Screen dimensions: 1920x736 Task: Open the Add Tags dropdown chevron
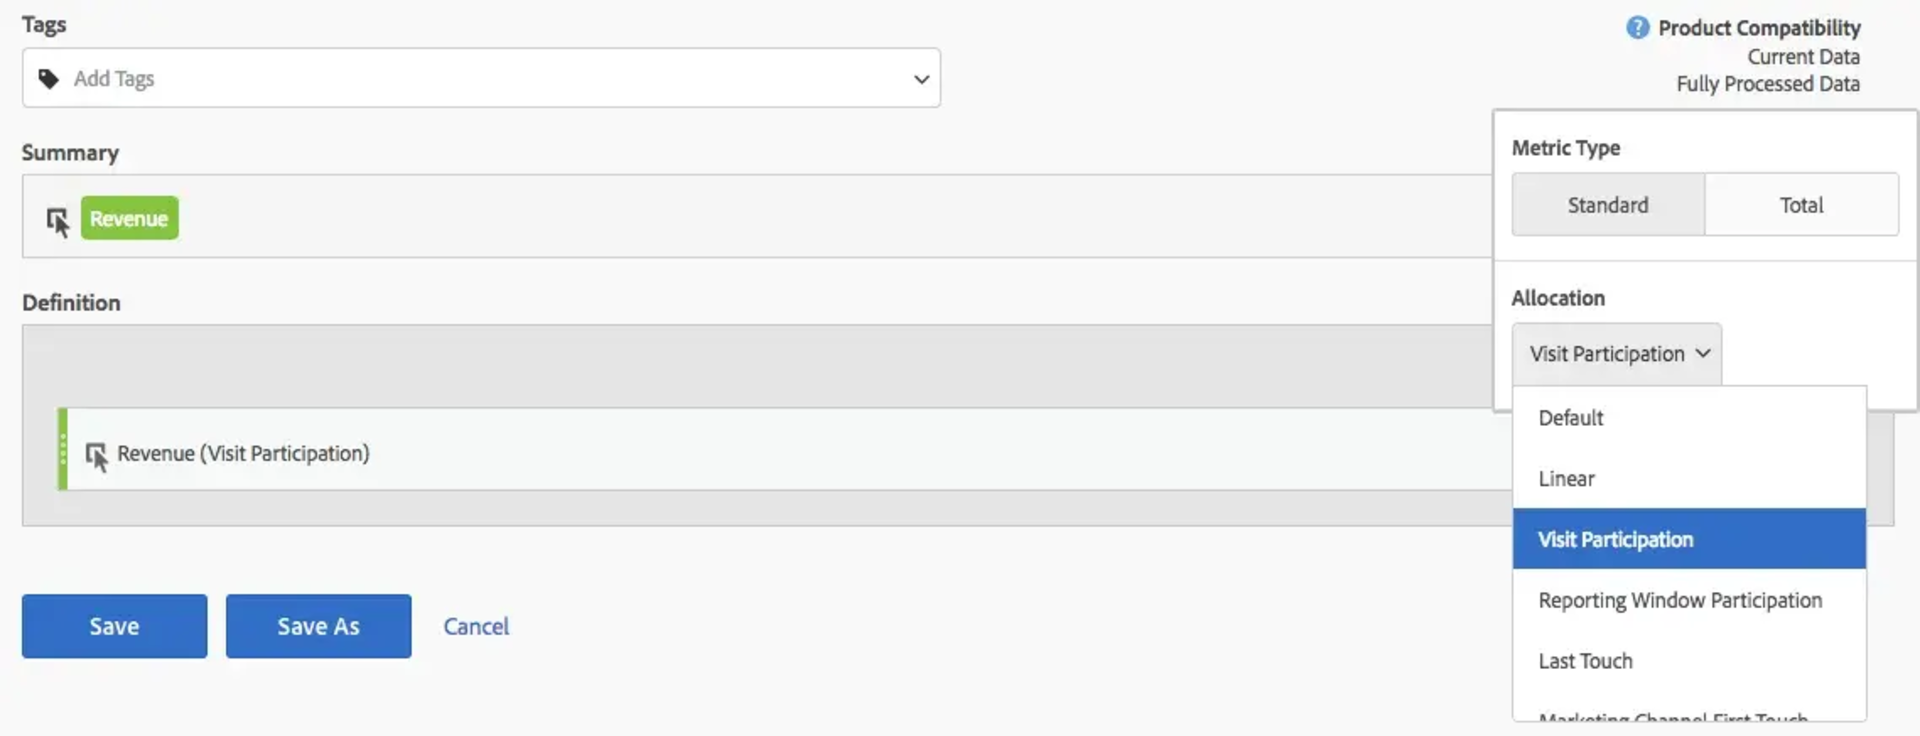(x=919, y=78)
